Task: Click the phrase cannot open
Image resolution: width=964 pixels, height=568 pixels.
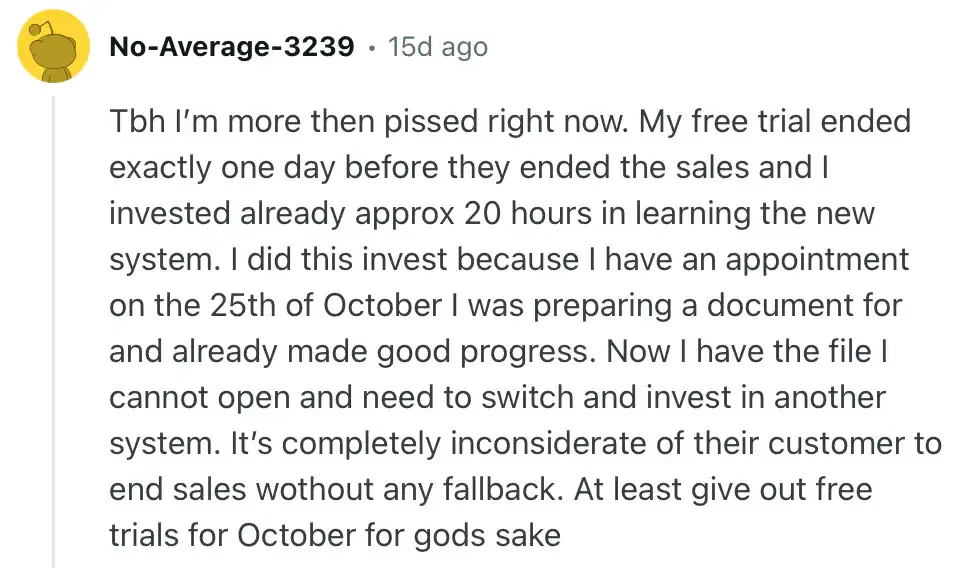Action: click(190, 398)
